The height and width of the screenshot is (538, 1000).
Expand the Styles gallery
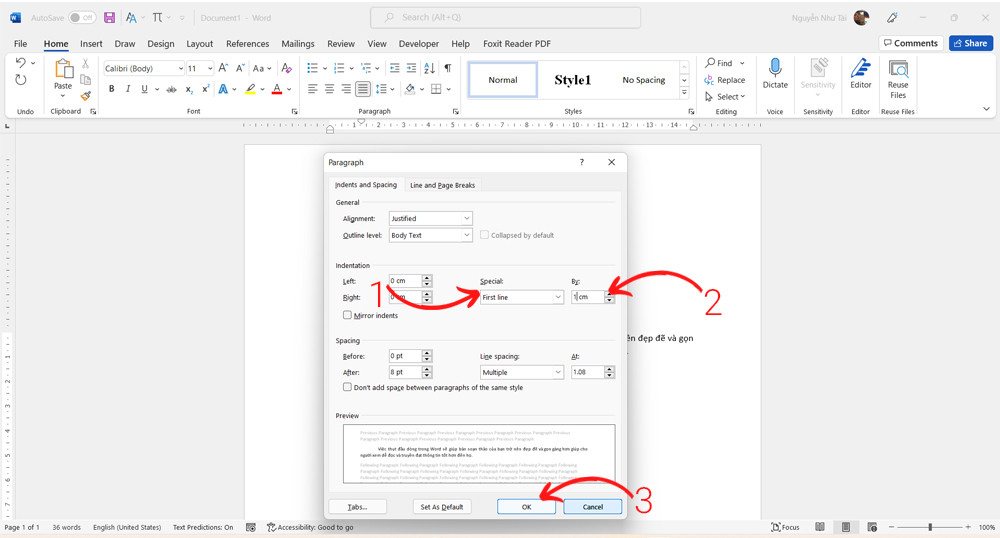[x=684, y=93]
